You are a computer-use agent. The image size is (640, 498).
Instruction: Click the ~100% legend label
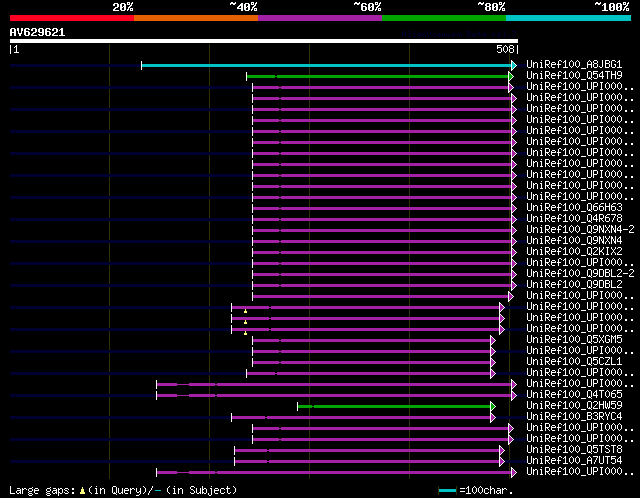coord(611,7)
